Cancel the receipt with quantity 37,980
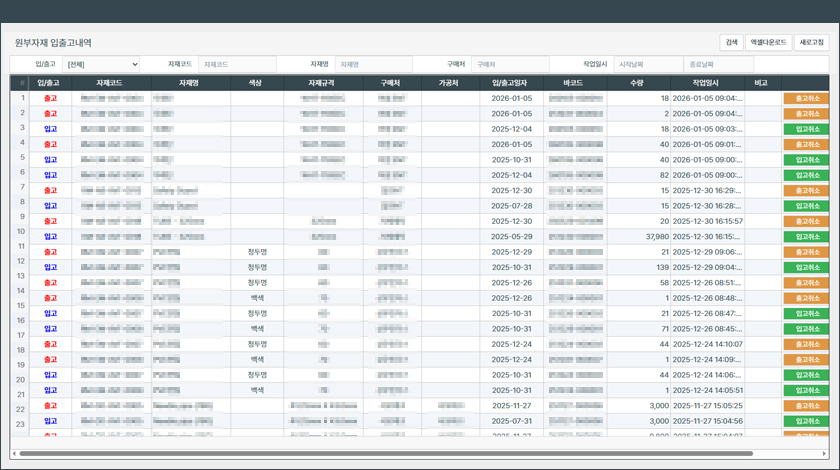The width and height of the screenshot is (840, 470). click(805, 237)
